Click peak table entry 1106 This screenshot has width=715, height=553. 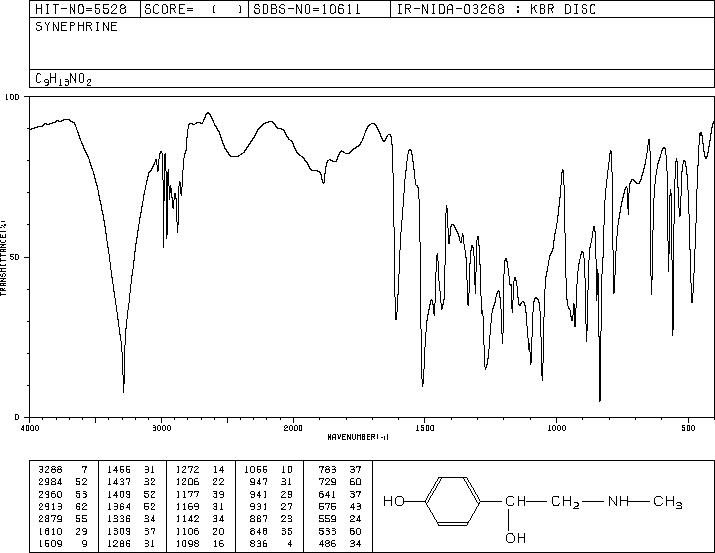[187, 532]
